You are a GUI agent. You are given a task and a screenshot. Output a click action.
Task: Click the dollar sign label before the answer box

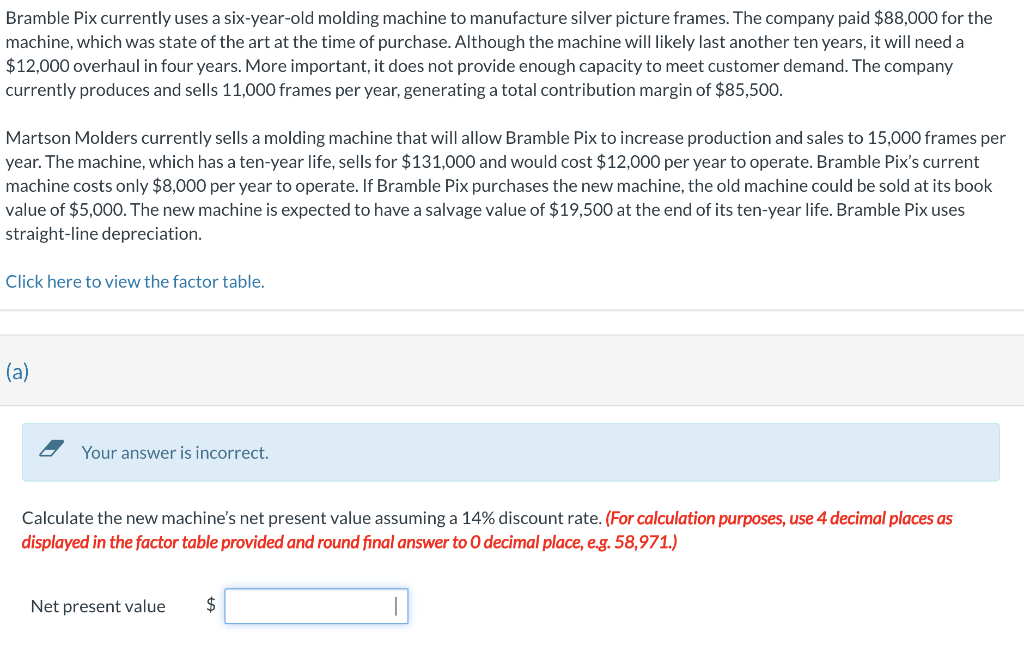click(210, 605)
